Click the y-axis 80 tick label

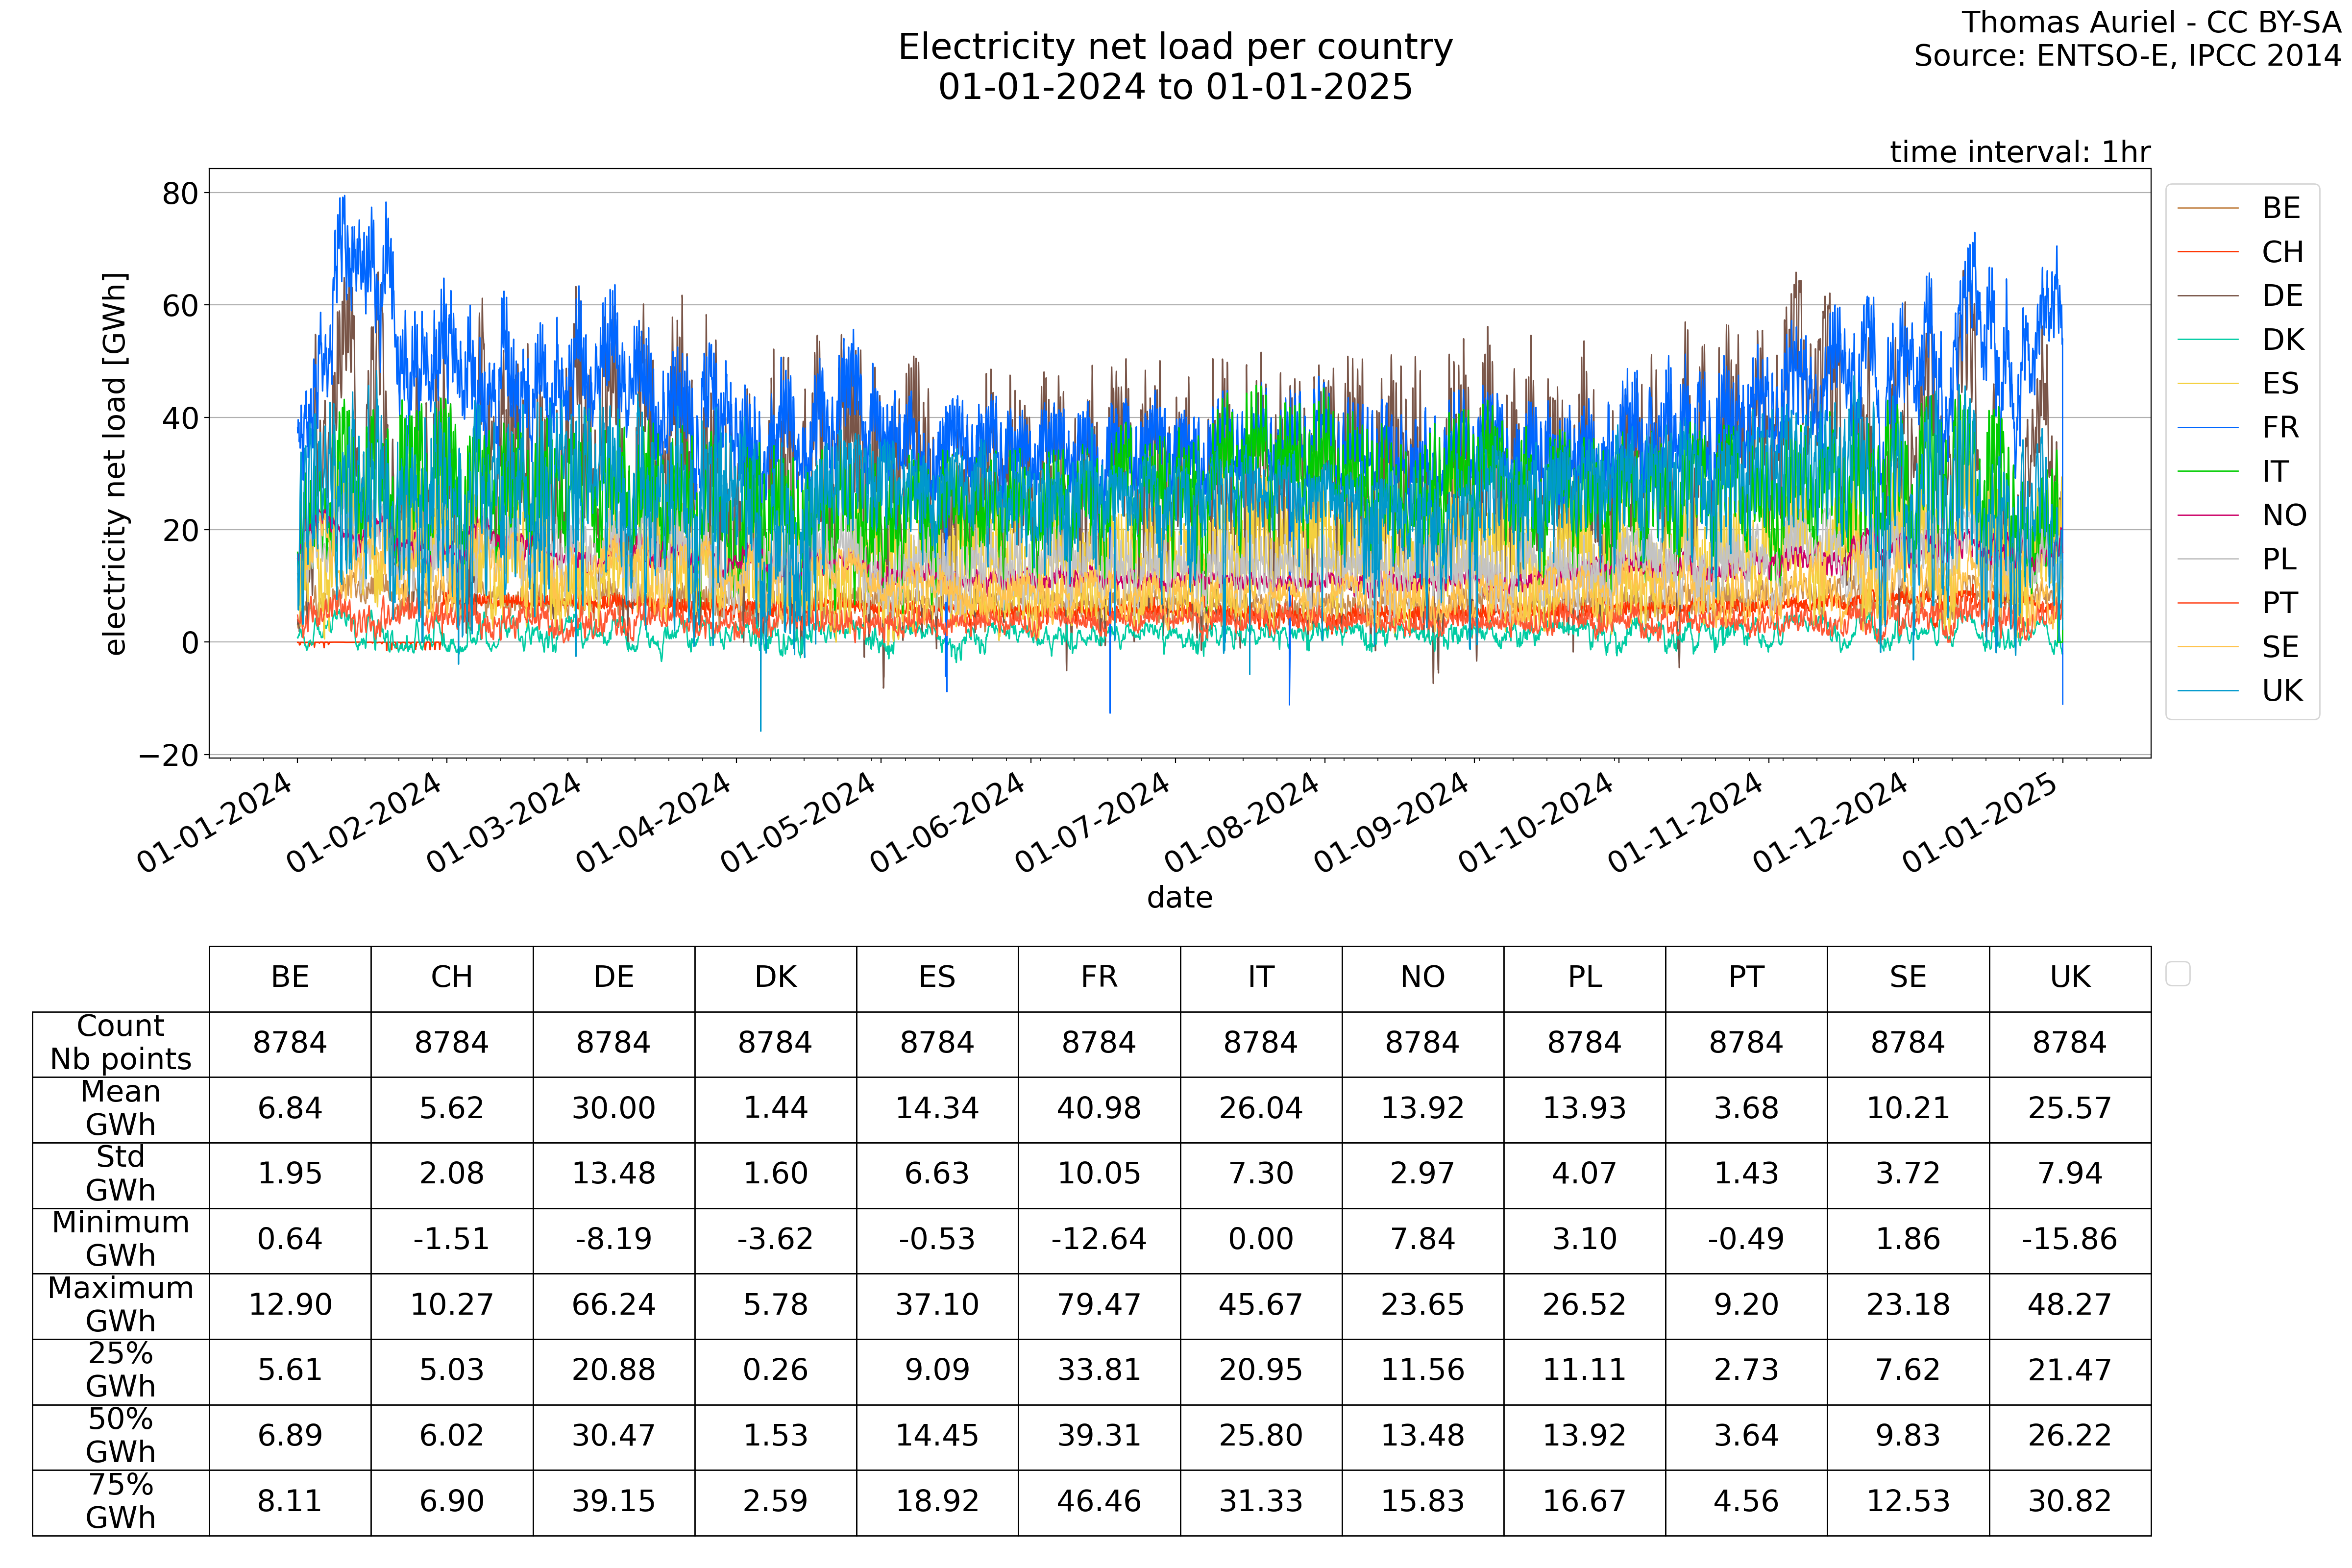tap(181, 194)
